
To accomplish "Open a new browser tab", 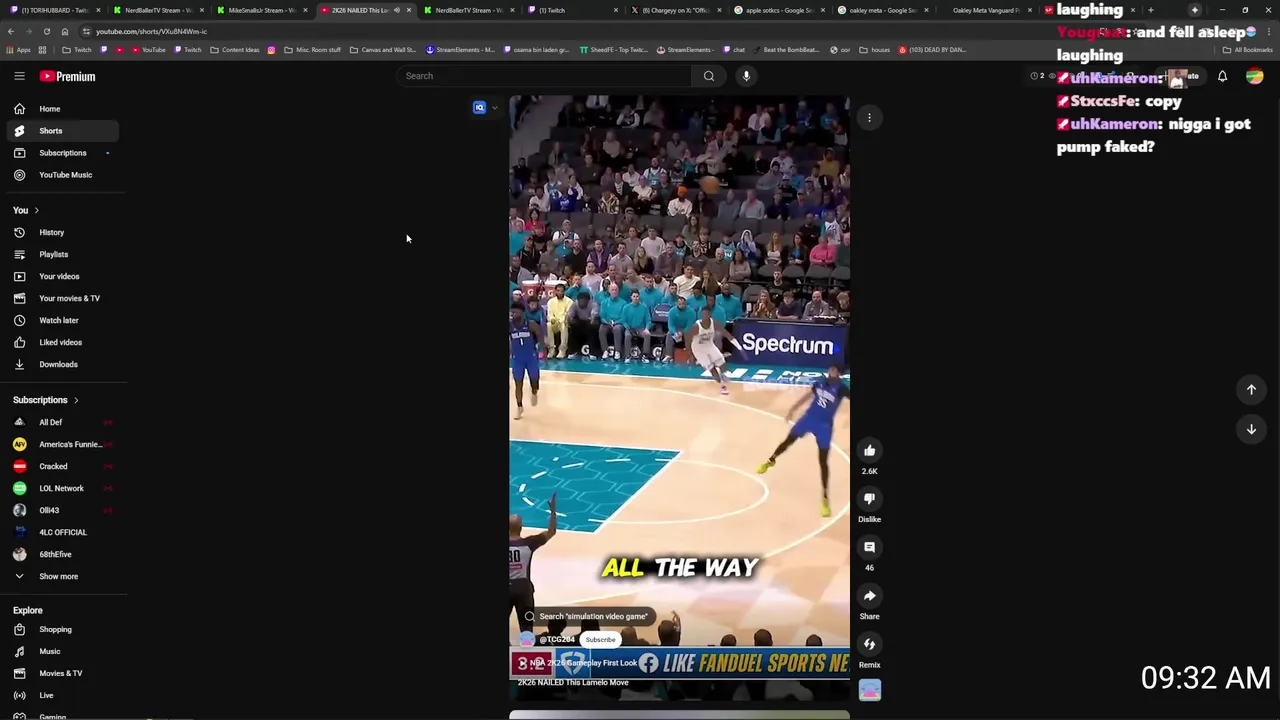I will [1150, 10].
